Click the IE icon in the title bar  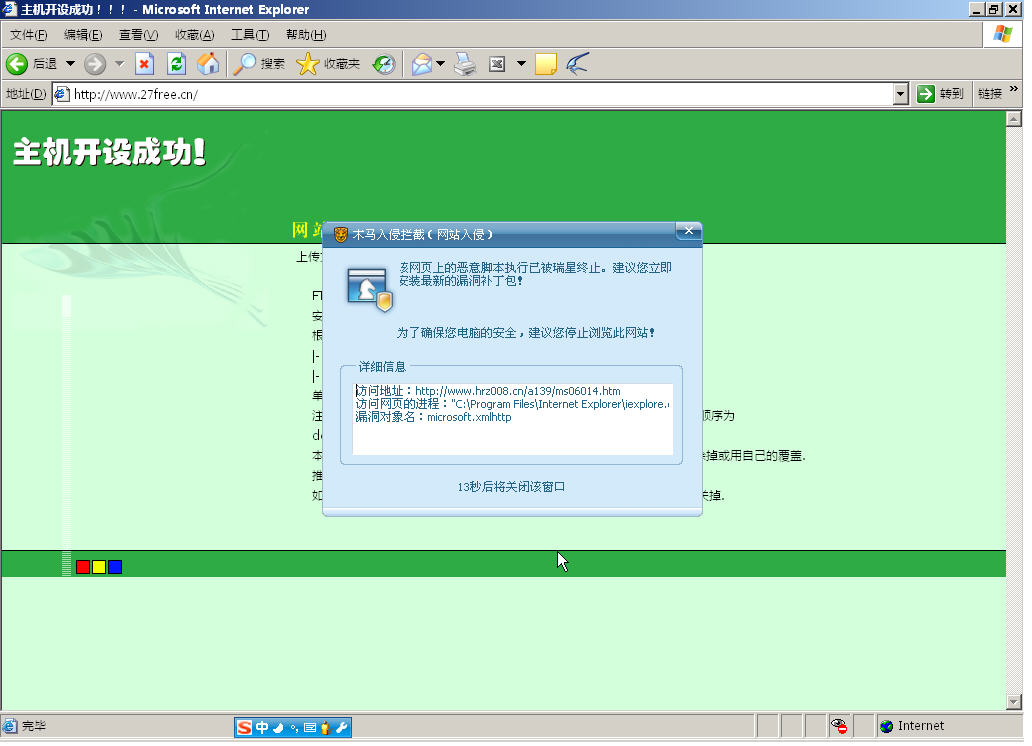9,9
